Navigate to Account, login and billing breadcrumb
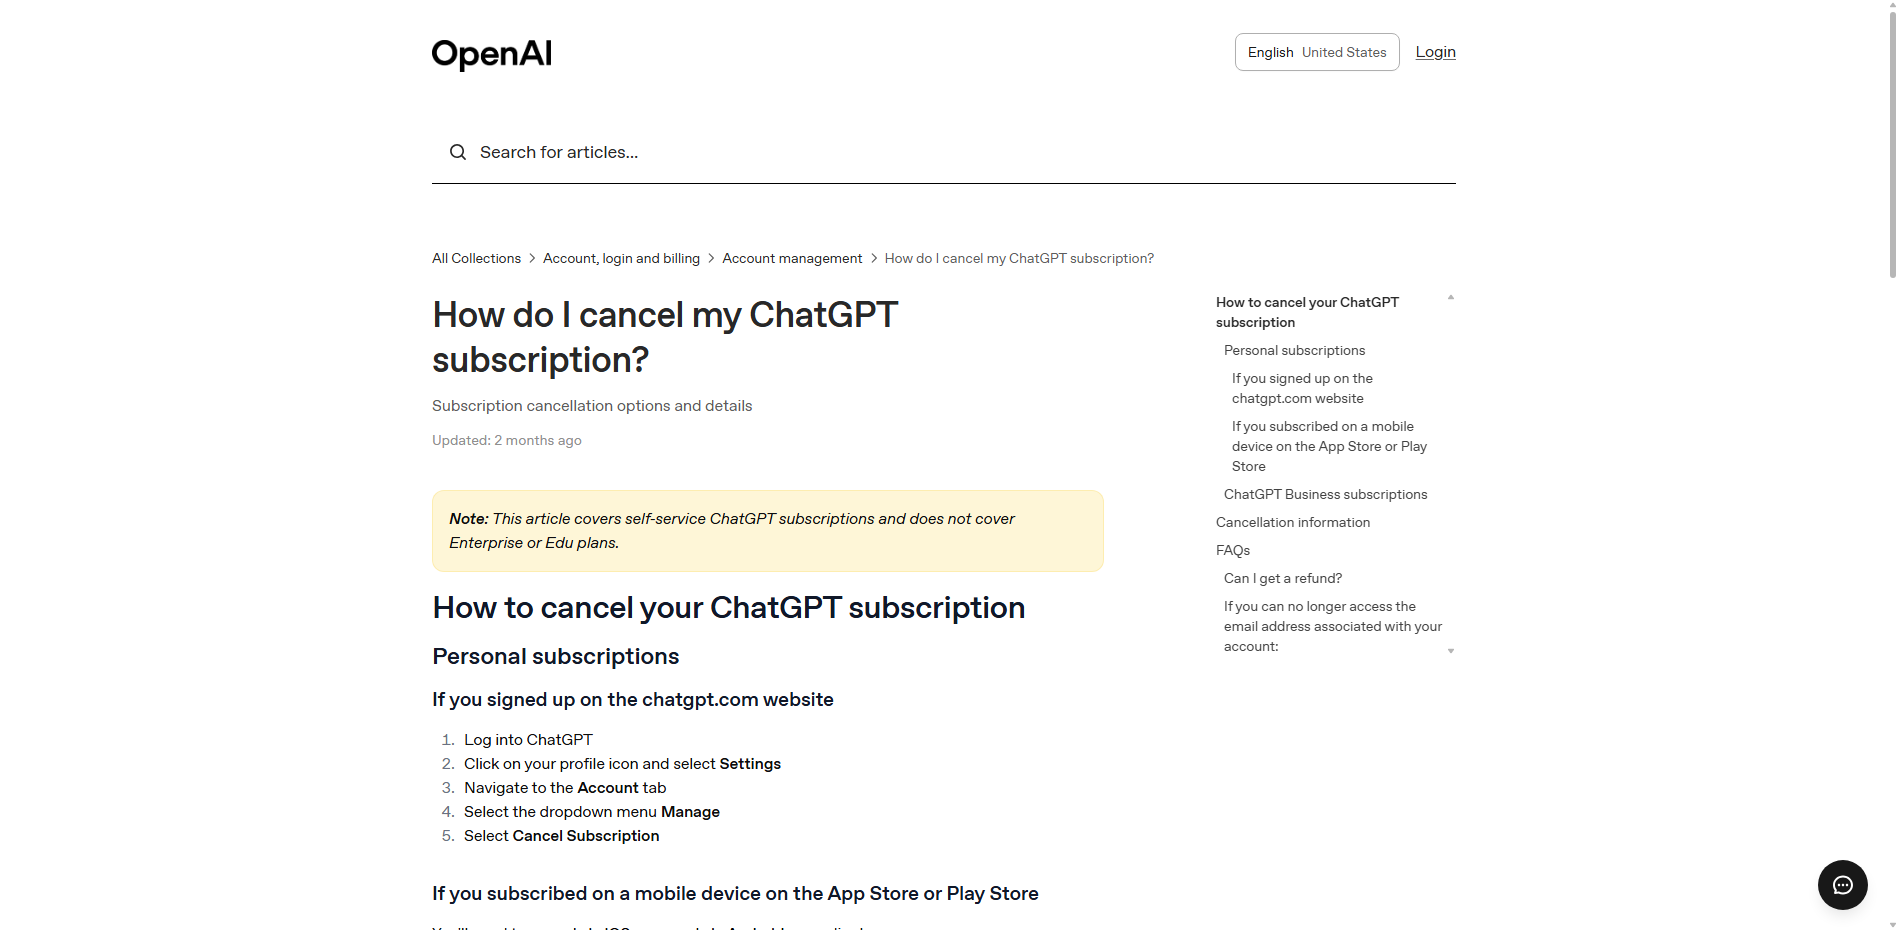The image size is (1898, 930). pos(621,258)
